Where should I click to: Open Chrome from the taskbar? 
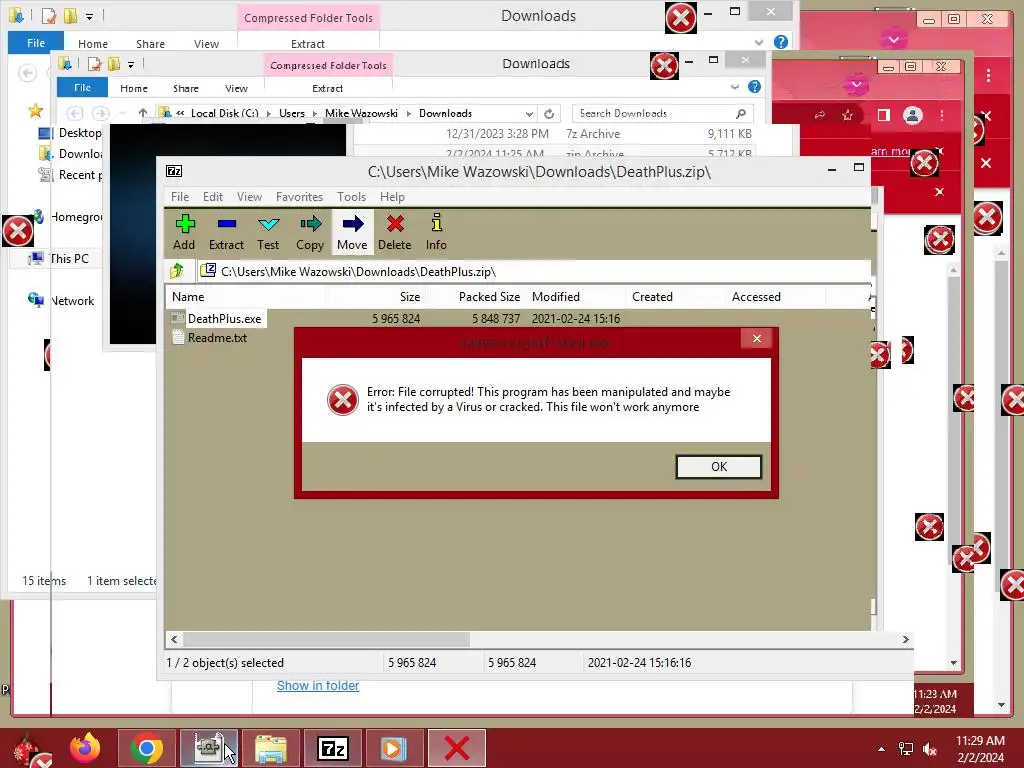click(147, 748)
